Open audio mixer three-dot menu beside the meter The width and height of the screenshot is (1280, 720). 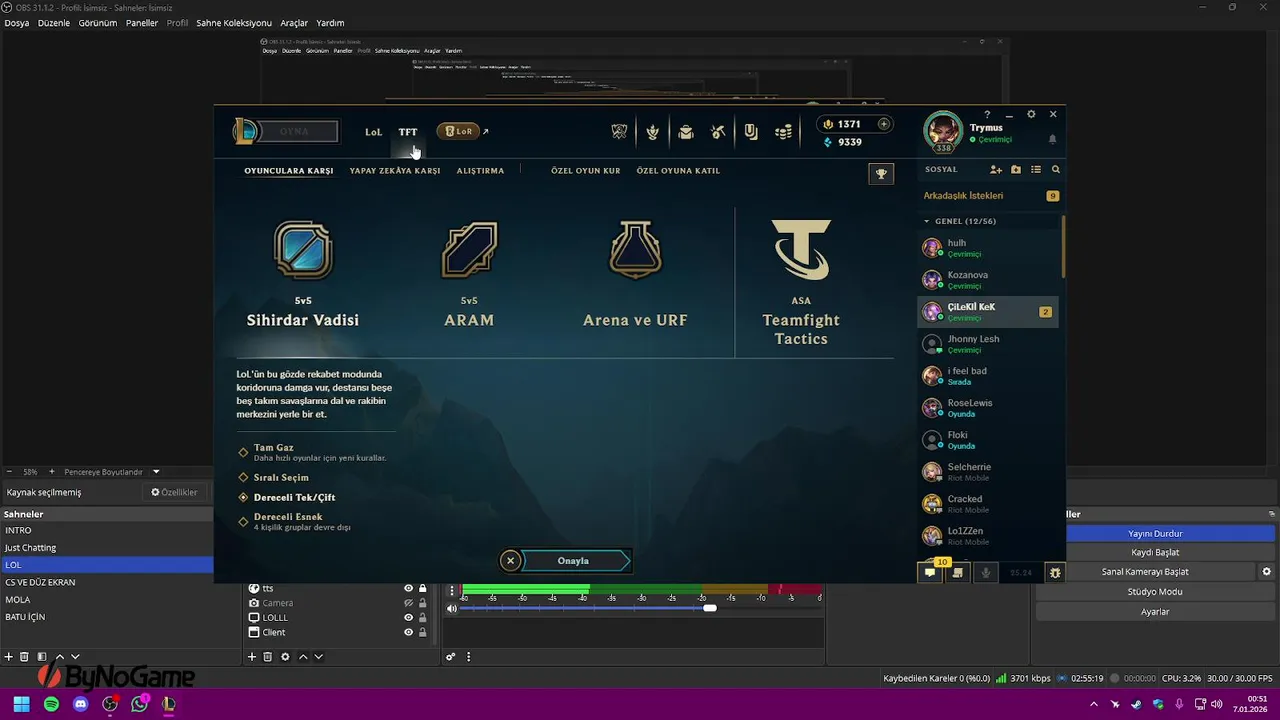(452, 591)
